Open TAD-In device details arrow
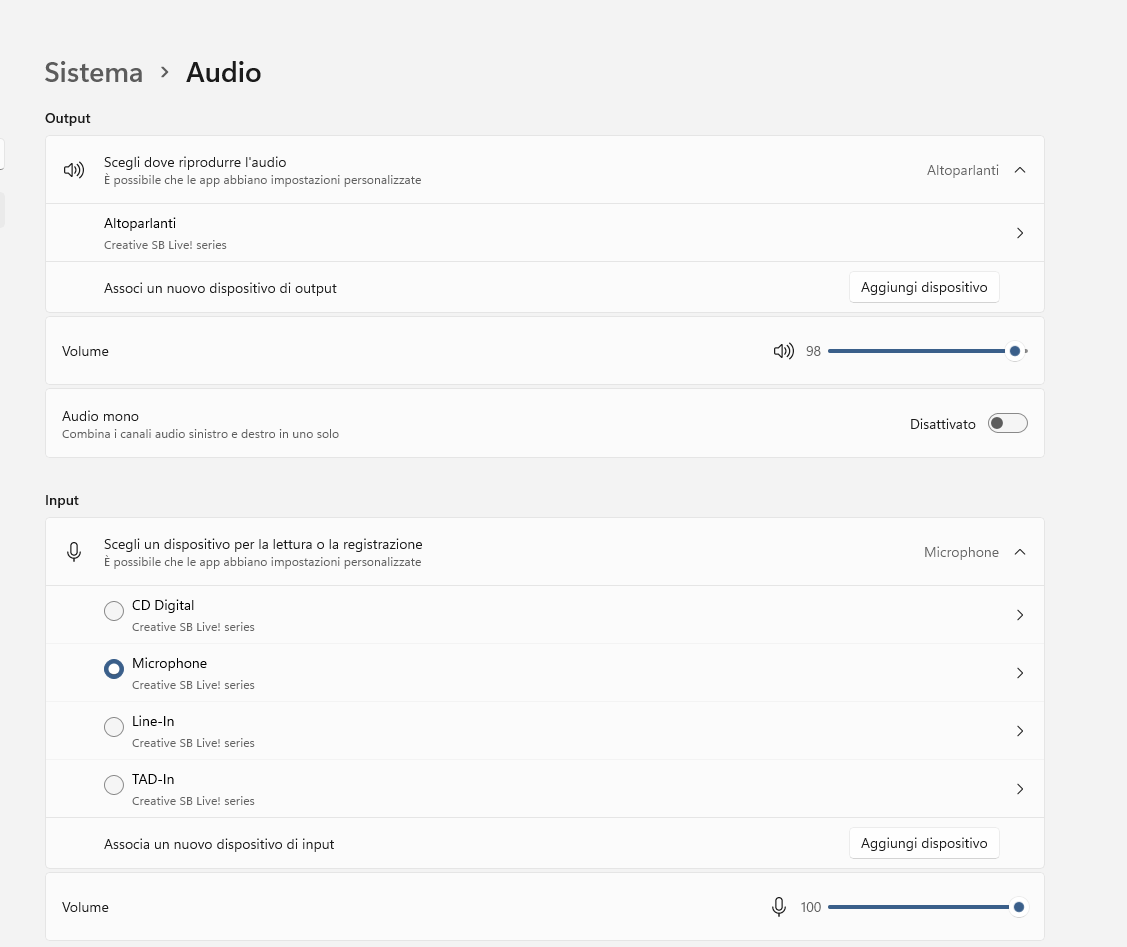 point(1020,789)
